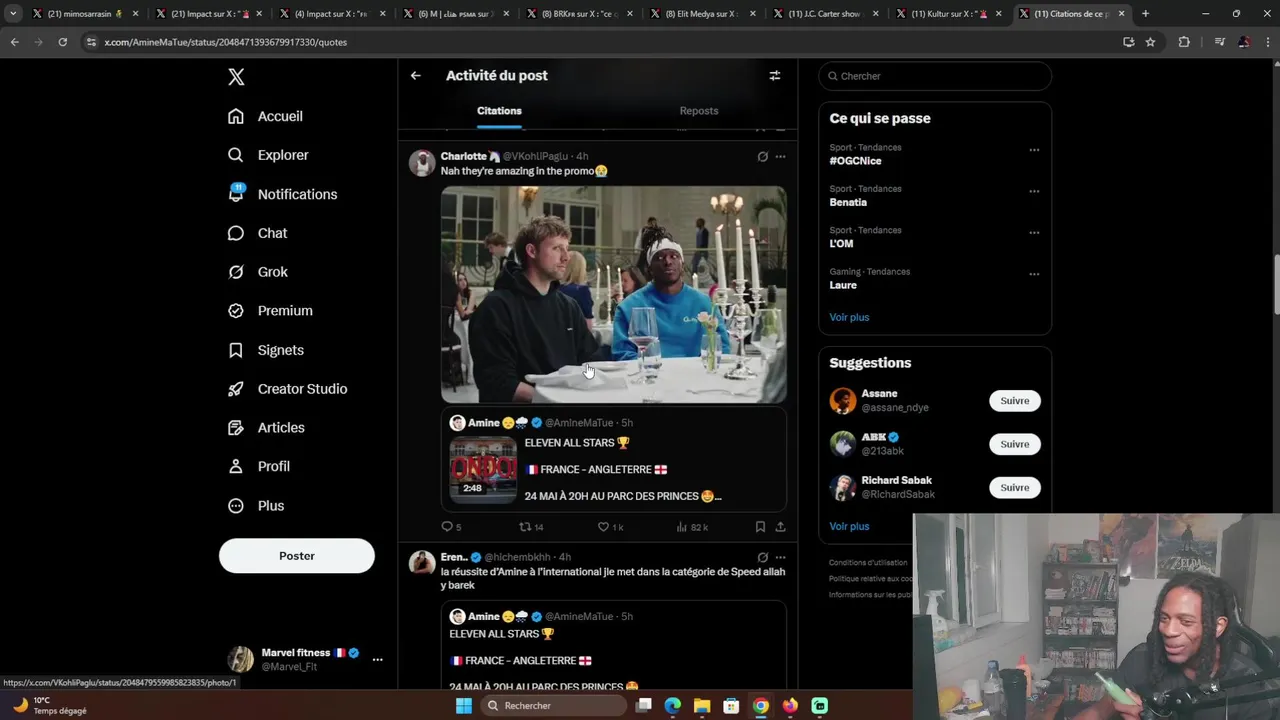Share Charlotte's post
The height and width of the screenshot is (720, 1280).
click(780, 526)
